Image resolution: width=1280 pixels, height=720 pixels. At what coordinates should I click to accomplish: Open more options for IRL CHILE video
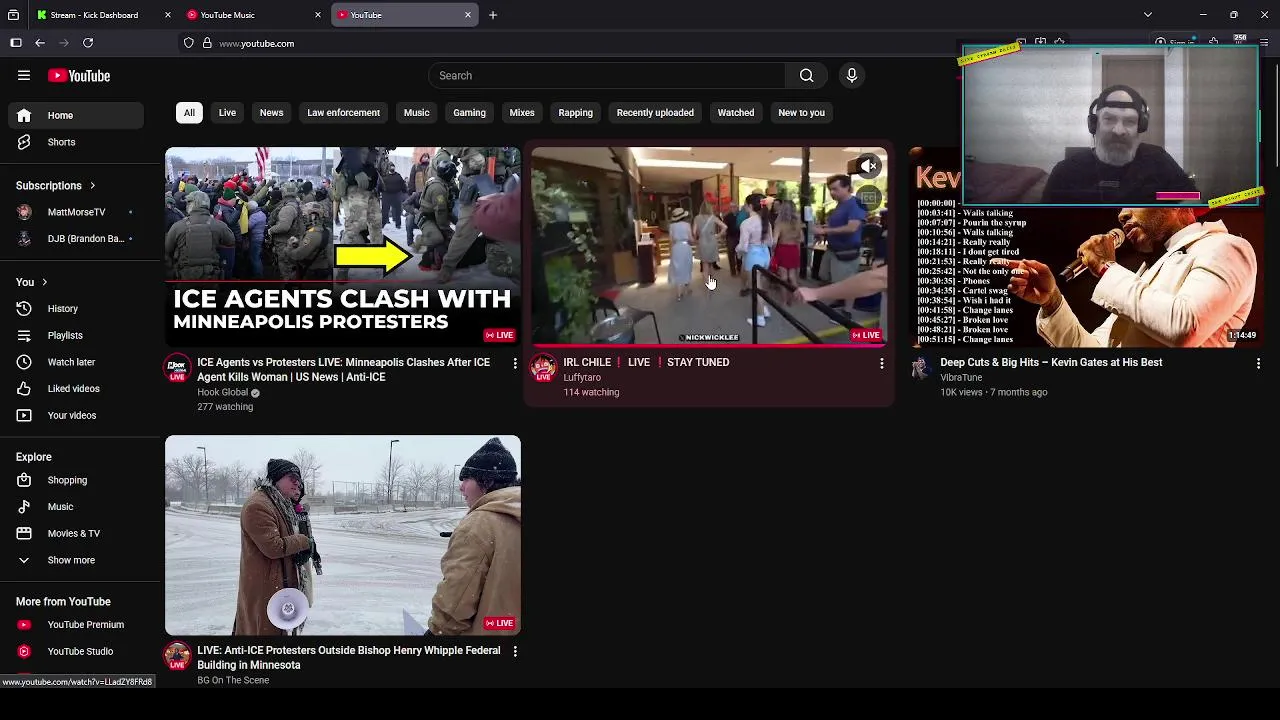(x=882, y=363)
